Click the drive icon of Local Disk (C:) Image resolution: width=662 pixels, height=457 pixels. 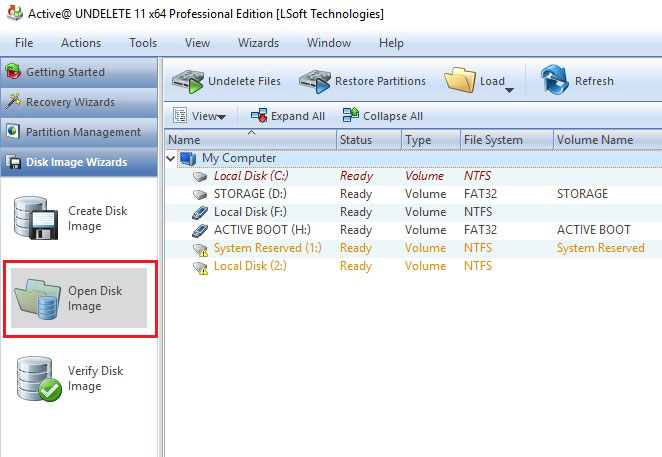(200, 177)
